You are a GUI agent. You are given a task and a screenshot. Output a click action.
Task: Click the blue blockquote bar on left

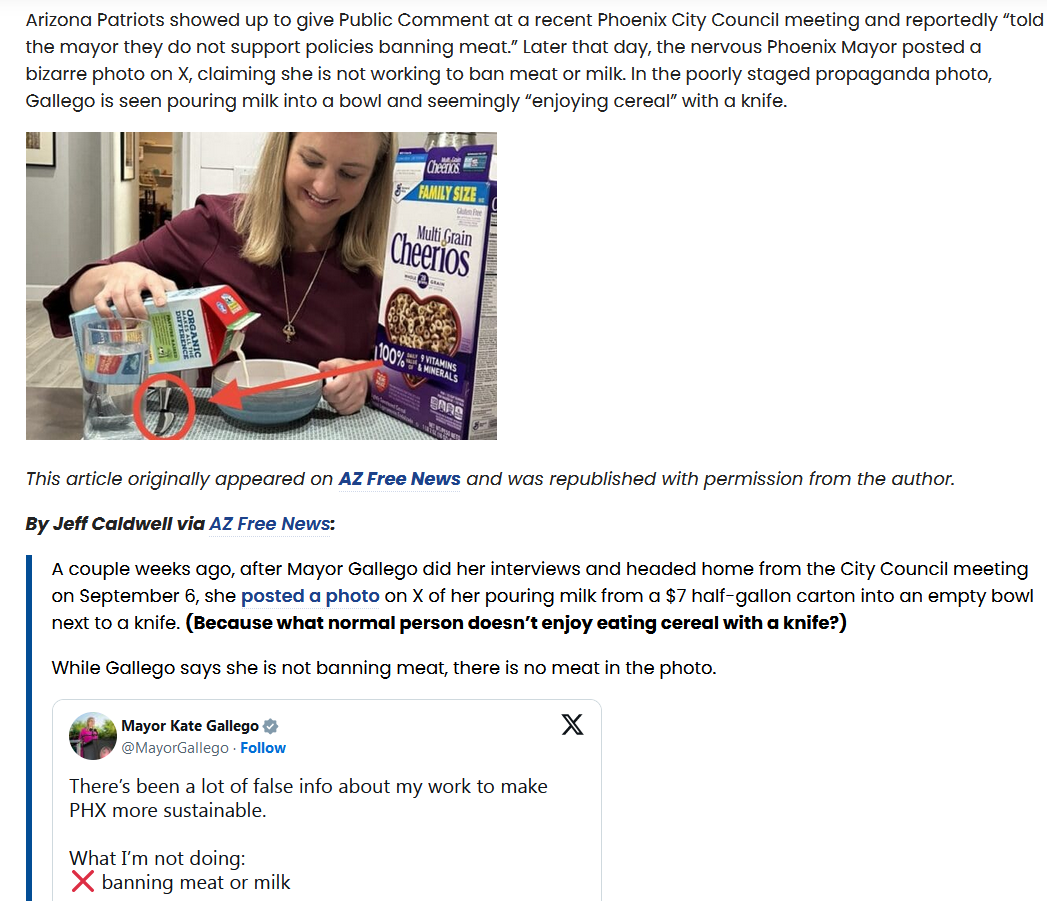(29, 728)
